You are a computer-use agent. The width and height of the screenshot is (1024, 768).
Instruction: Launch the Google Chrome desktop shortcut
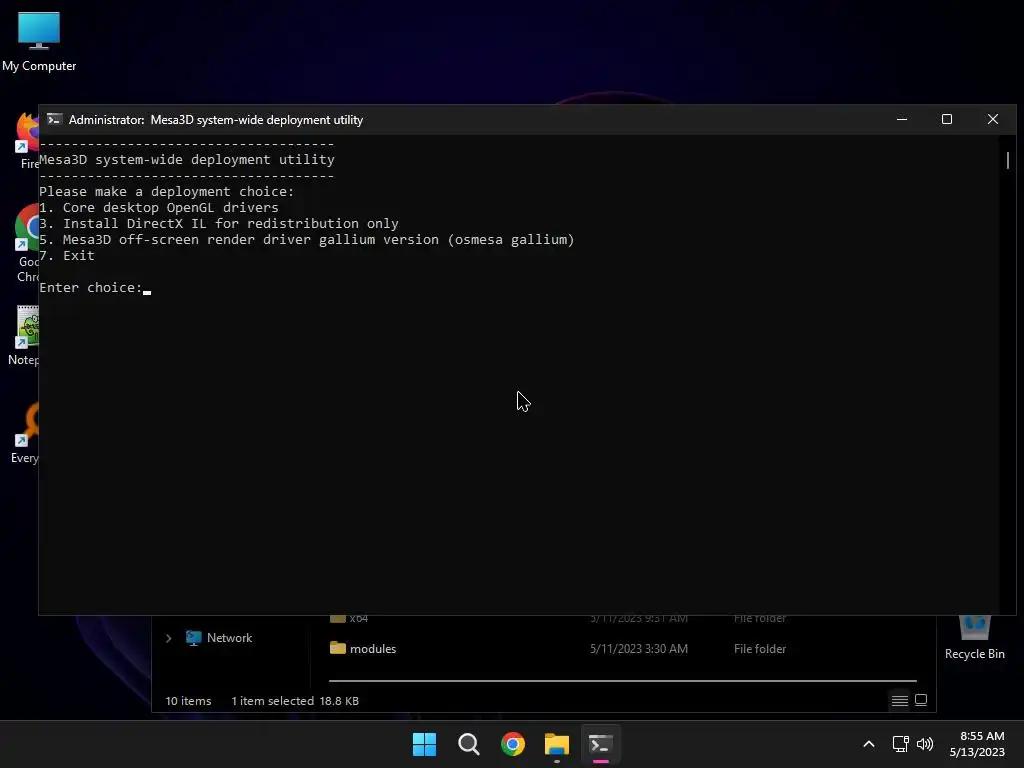click(x=27, y=243)
